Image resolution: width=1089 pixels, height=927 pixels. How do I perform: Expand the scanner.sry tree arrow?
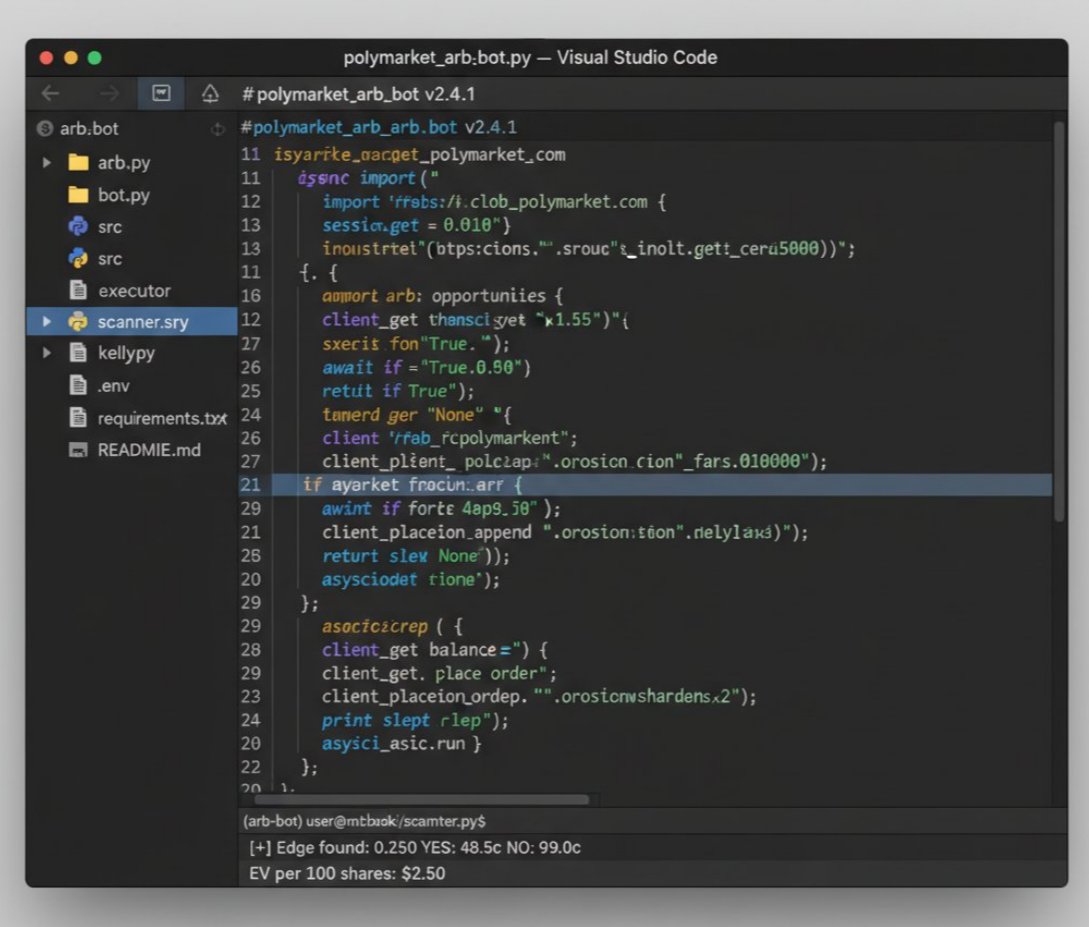(47, 321)
